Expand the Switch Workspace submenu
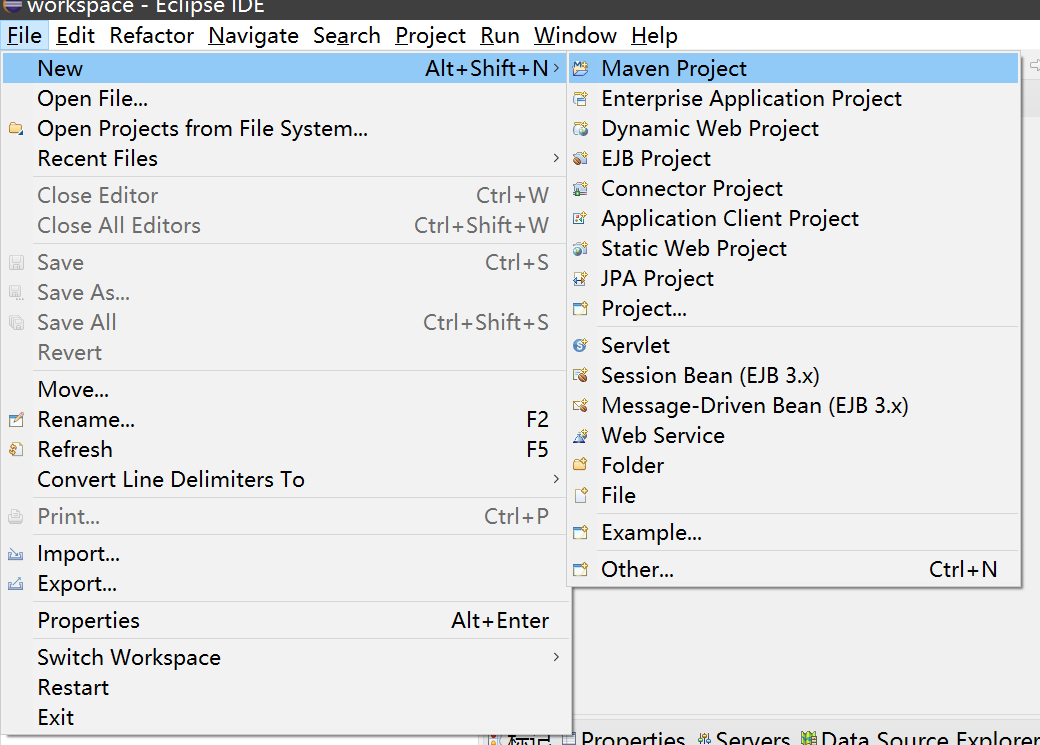 pos(556,657)
